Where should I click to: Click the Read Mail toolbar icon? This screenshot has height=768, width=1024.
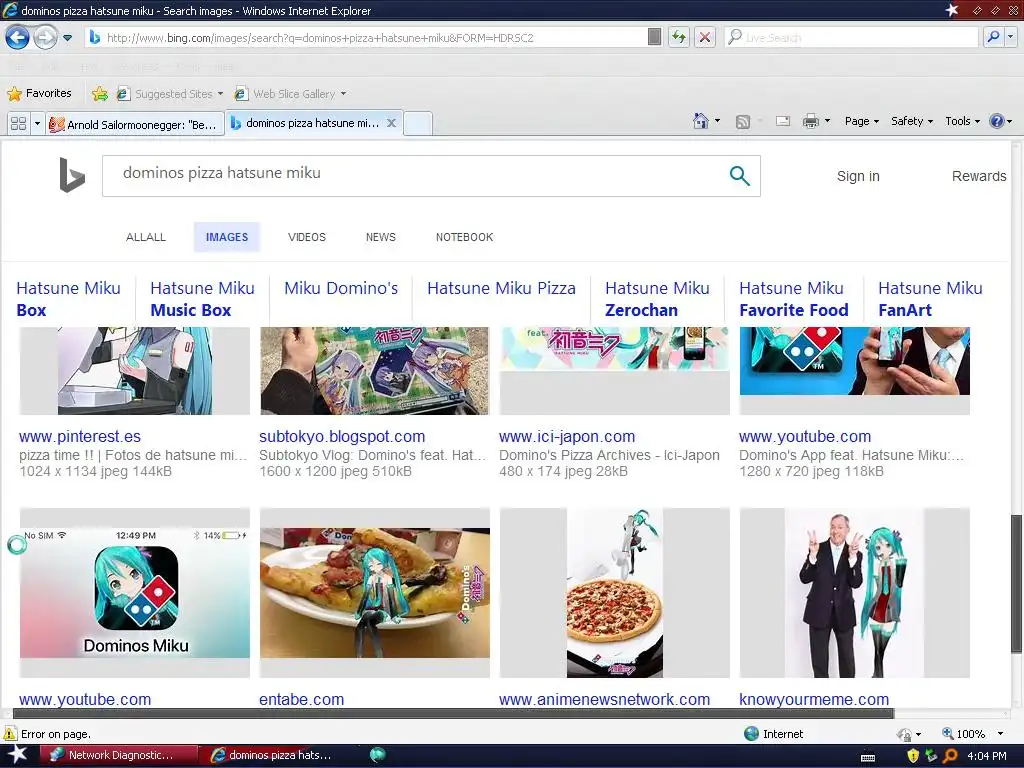tap(783, 121)
